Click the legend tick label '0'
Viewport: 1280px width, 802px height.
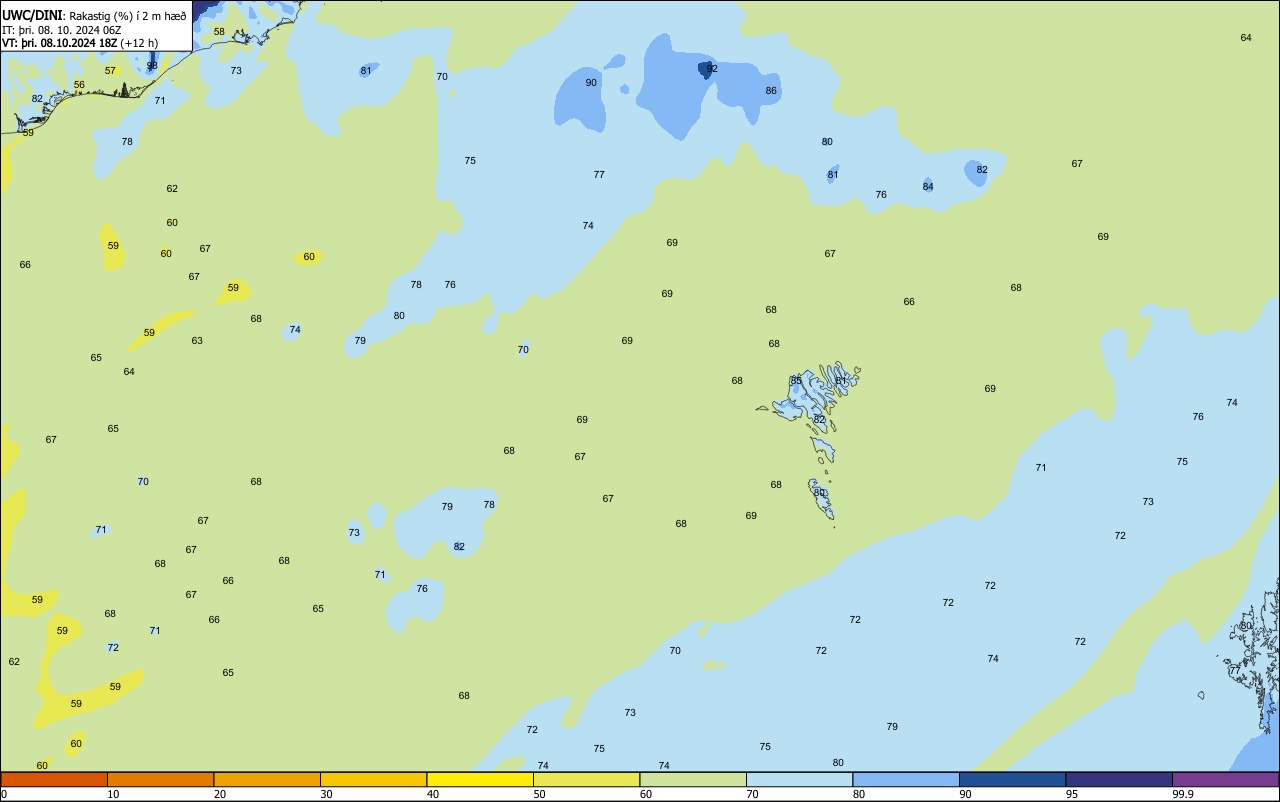pyautogui.click(x=4, y=794)
